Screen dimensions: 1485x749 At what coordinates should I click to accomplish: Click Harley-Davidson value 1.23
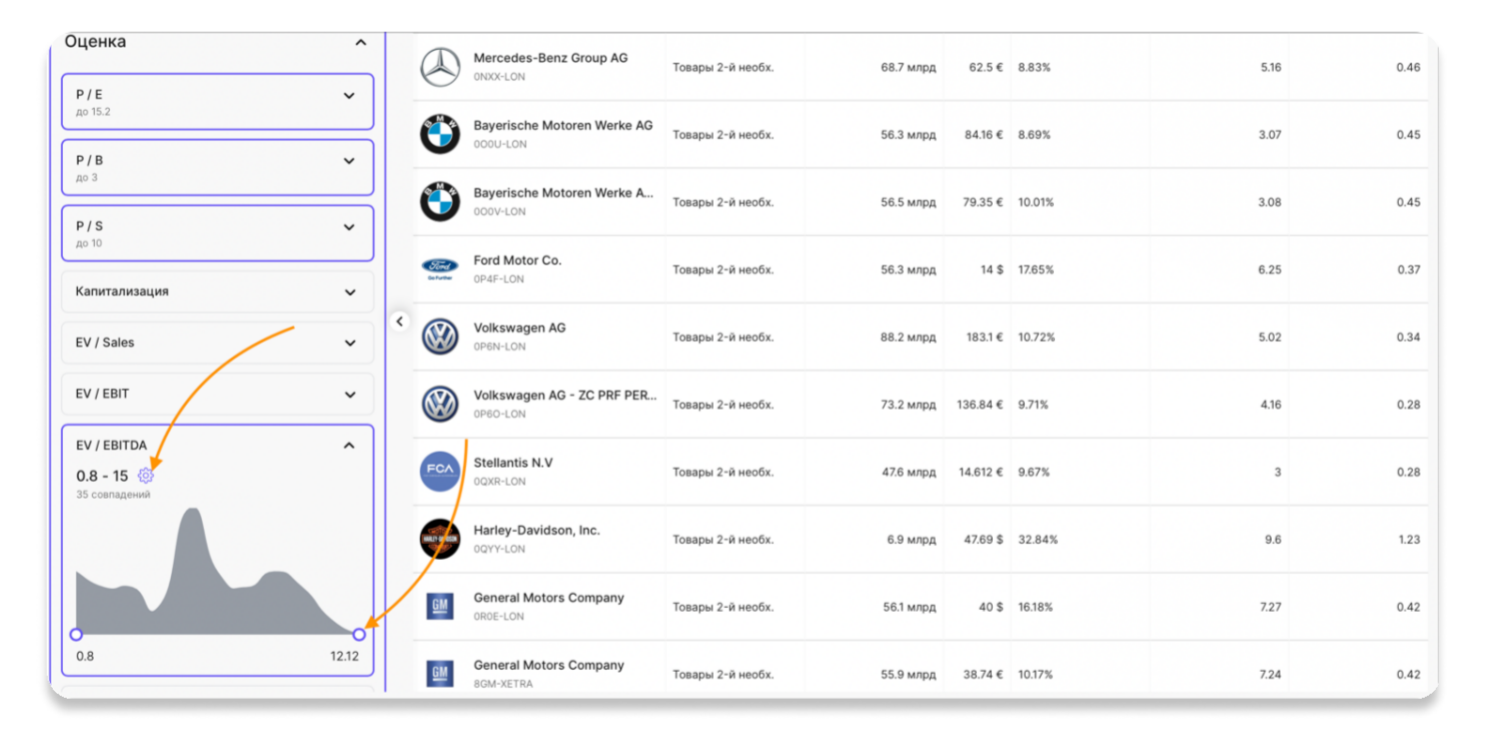pos(1408,539)
